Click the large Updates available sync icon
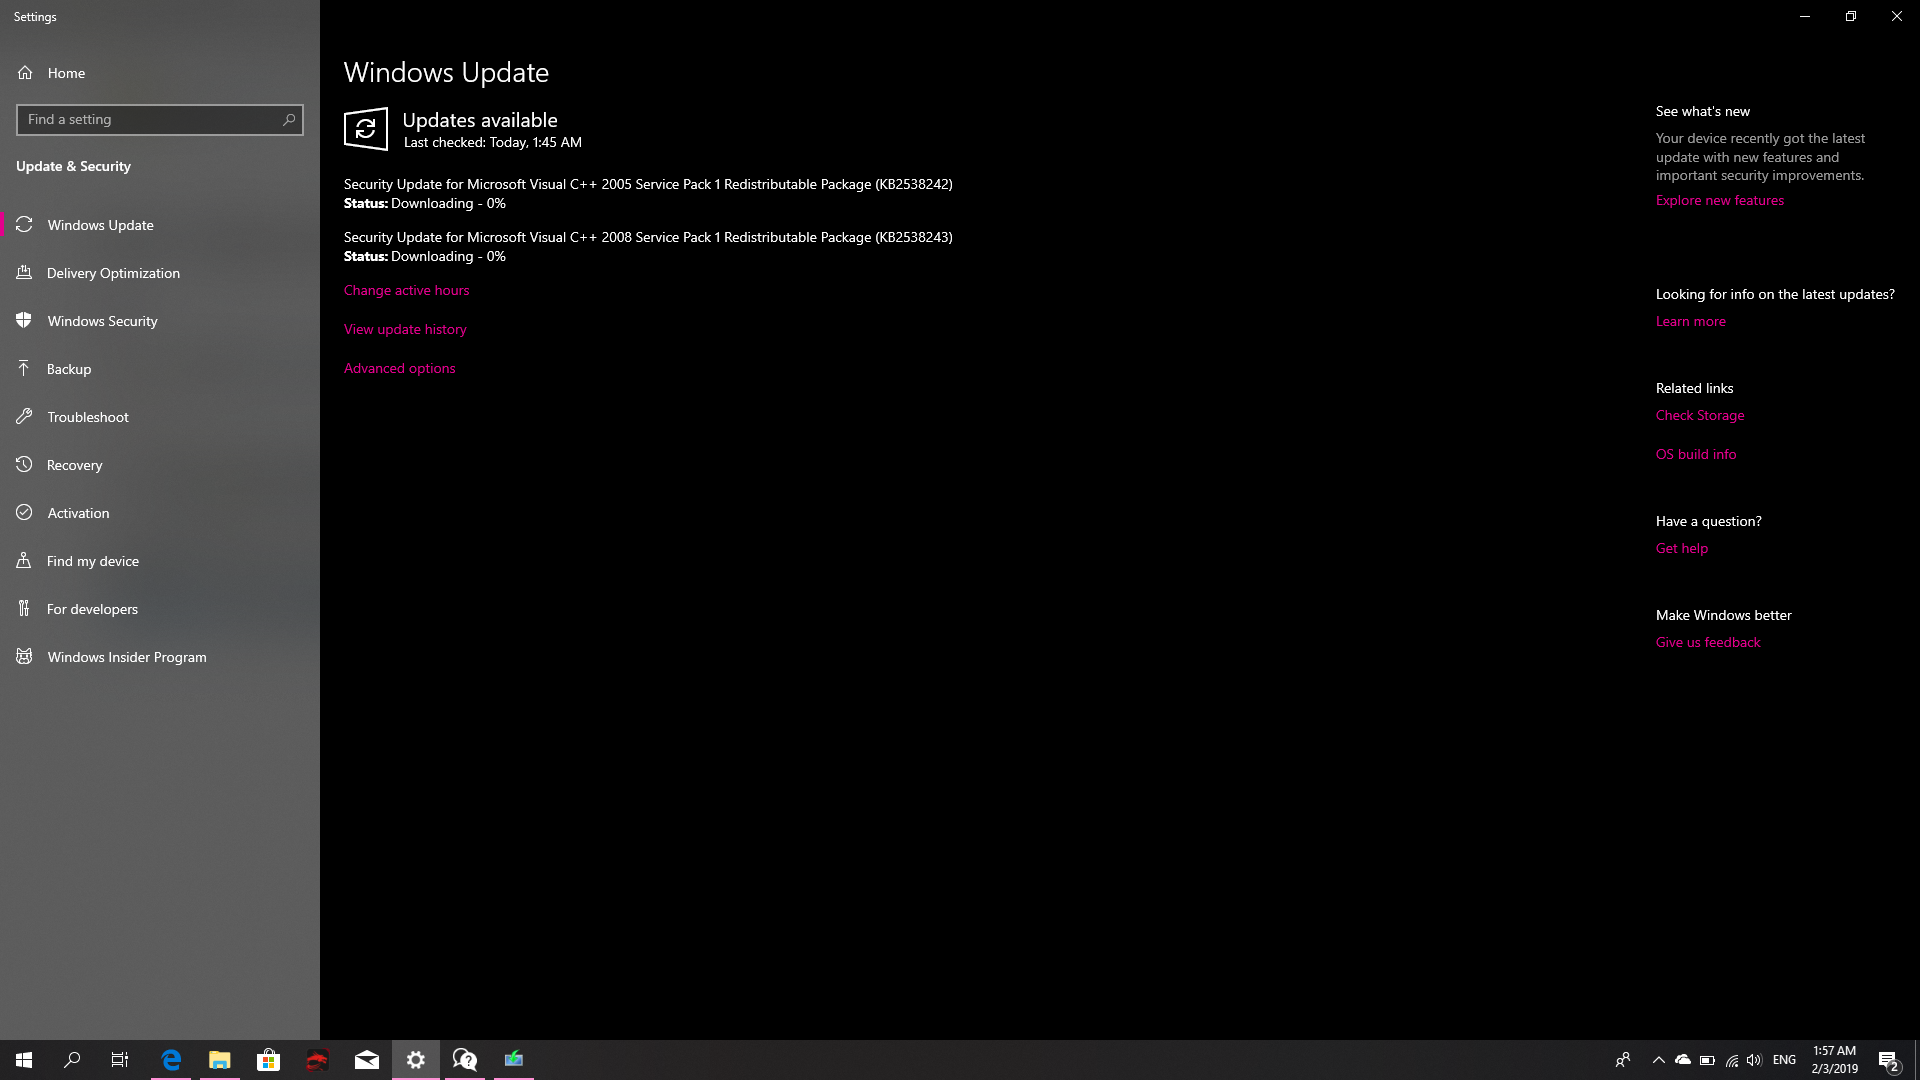Screen dimensions: 1920x1080 (x=366, y=129)
